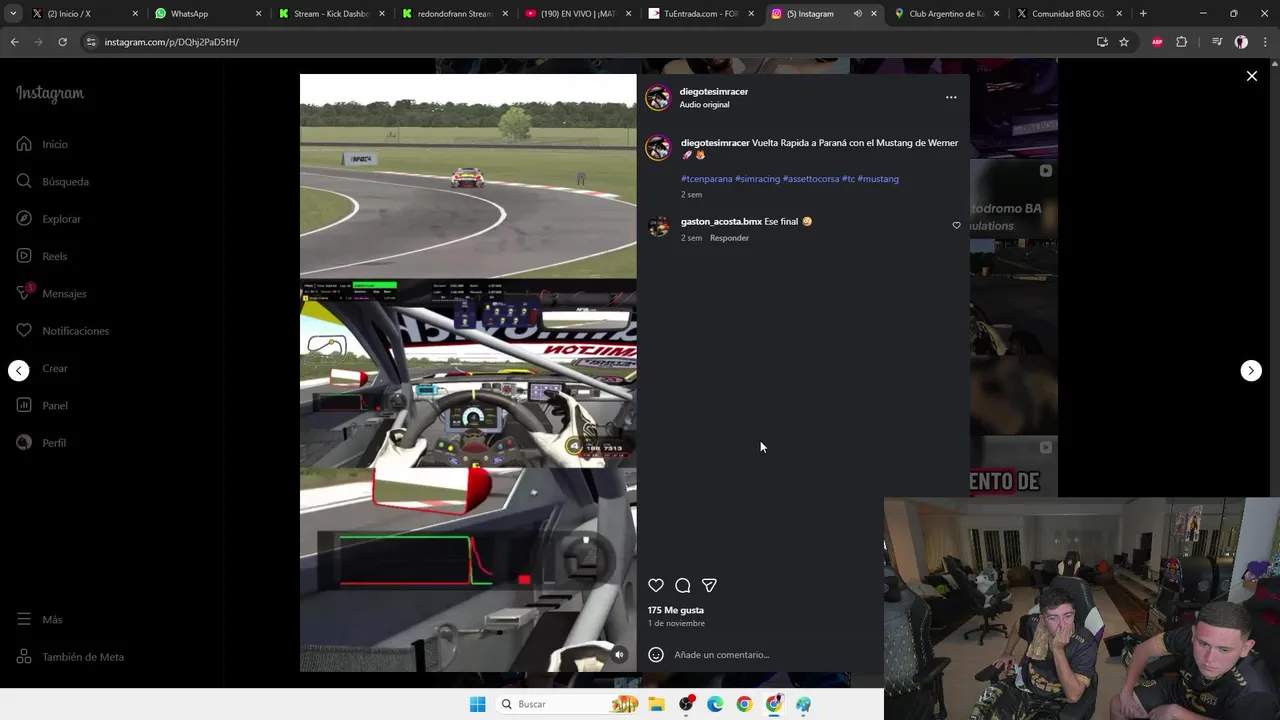Switch to Stream - Kick Dashboard tab
This screenshot has height=720, width=1280.
[331, 14]
